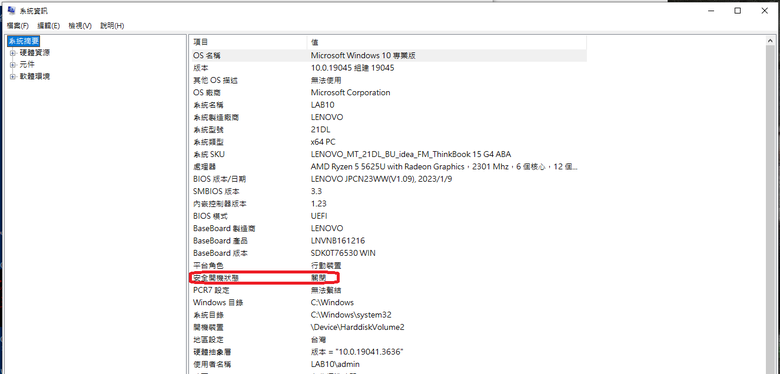Select the 平台角色 item
The height and width of the screenshot is (374, 780).
208,266
